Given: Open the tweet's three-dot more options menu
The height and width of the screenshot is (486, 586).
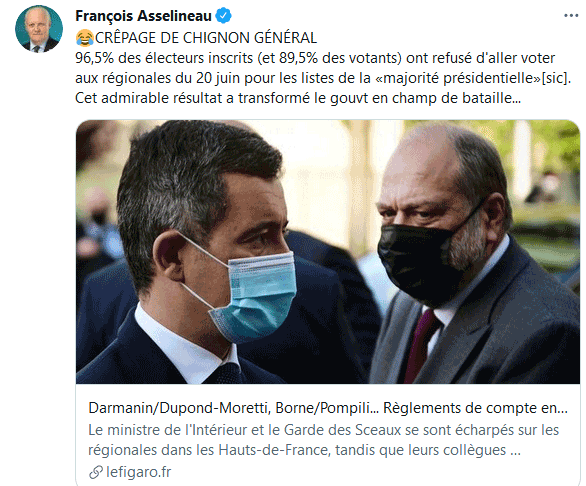Looking at the screenshot, I should click(571, 16).
